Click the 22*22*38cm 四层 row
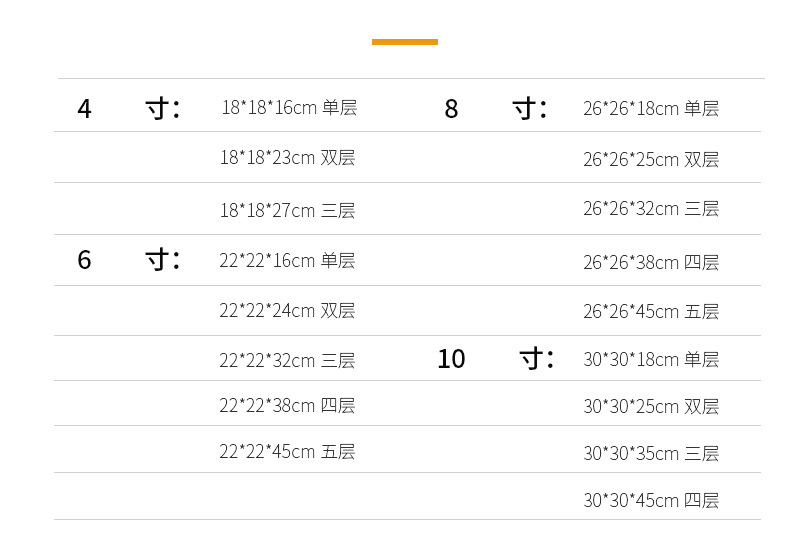The width and height of the screenshot is (800, 557). pyautogui.click(x=288, y=405)
